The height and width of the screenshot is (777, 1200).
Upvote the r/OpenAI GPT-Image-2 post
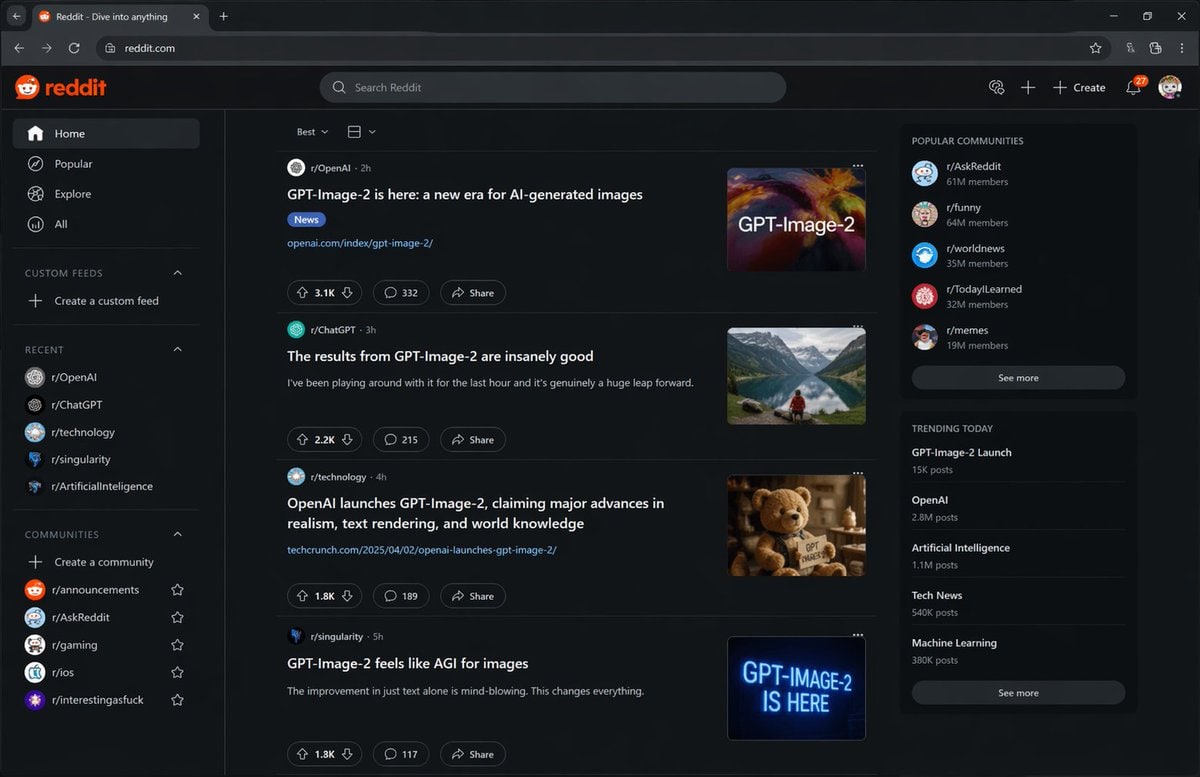pyautogui.click(x=301, y=293)
